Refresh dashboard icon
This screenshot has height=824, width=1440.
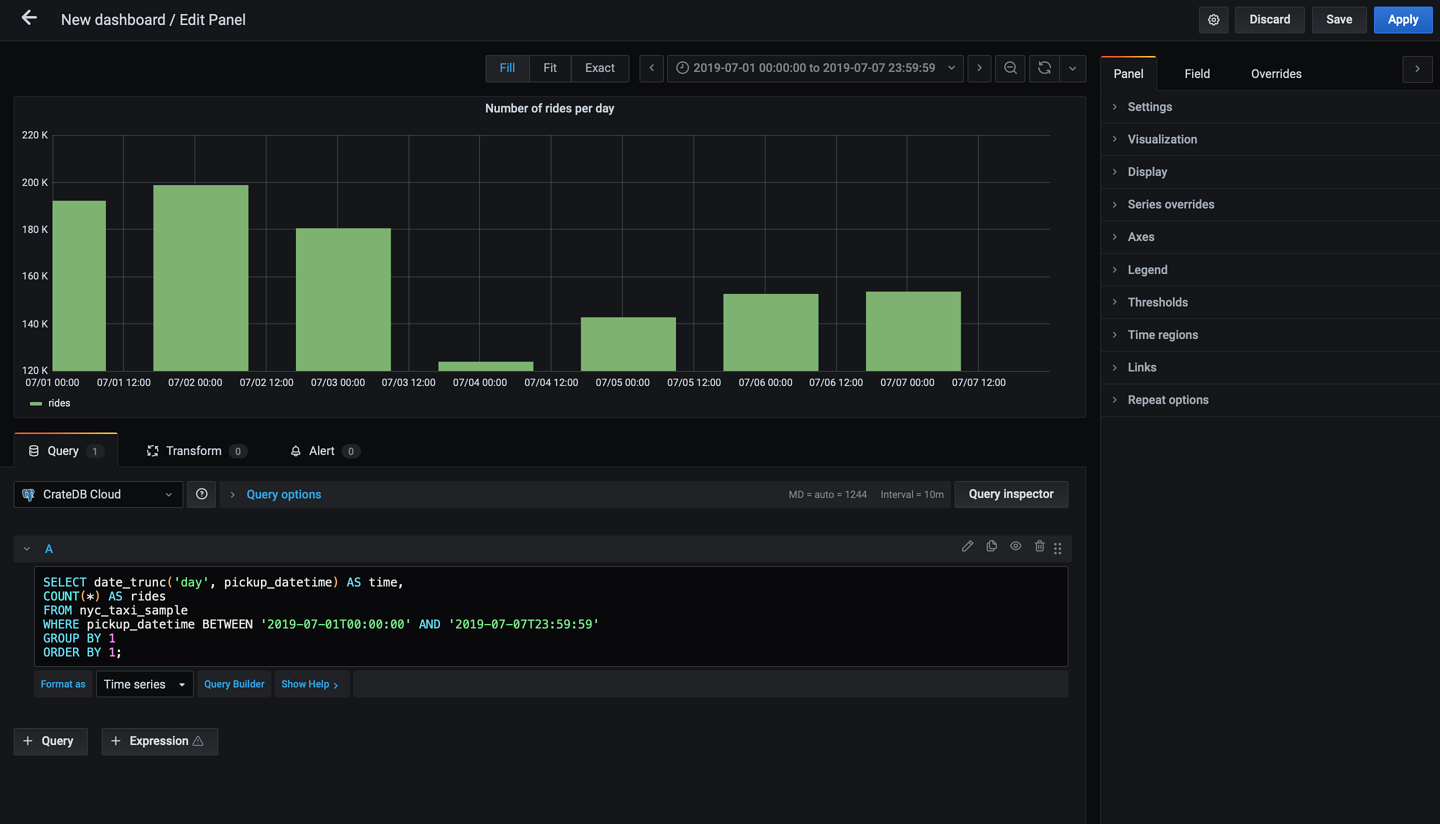tap(1044, 68)
